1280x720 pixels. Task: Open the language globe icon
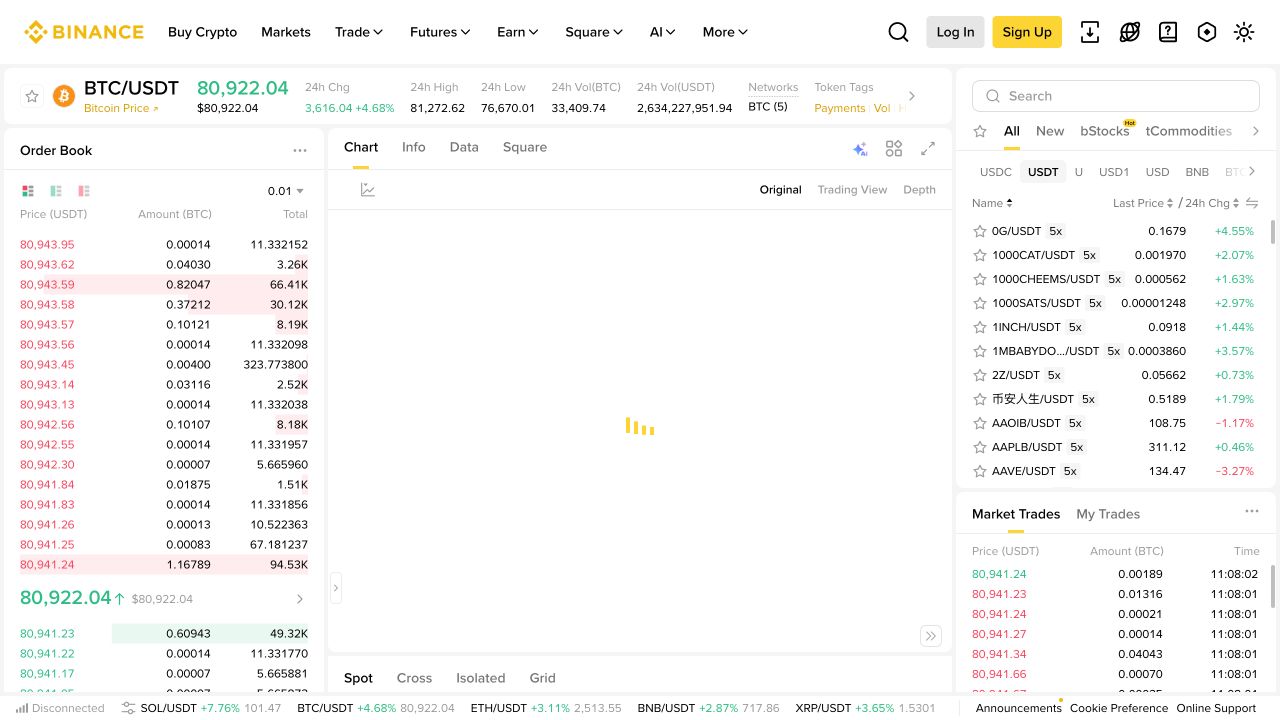click(1130, 32)
